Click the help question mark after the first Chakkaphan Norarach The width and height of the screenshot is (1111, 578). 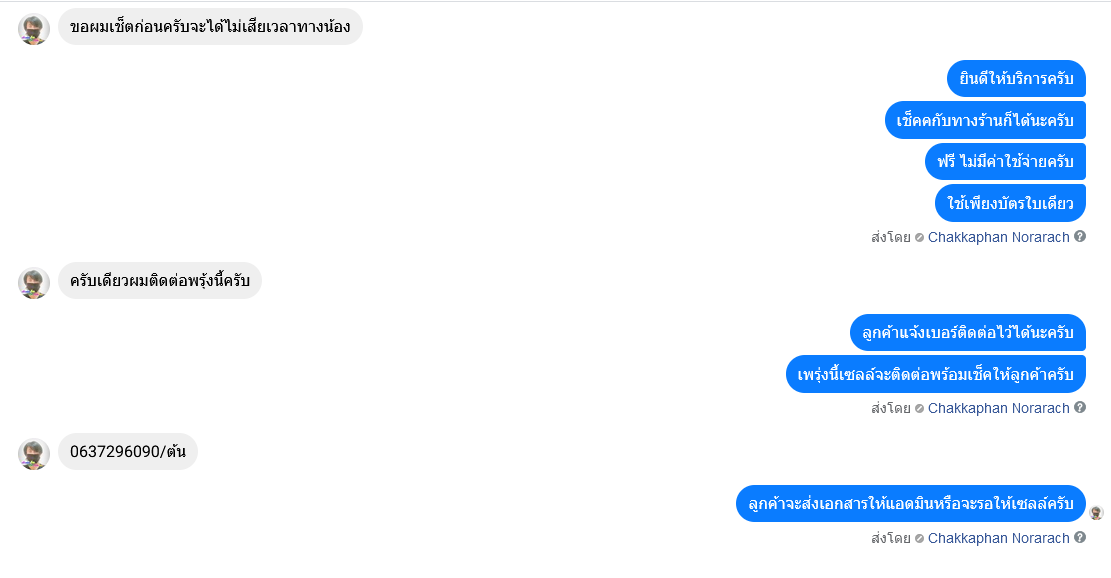[1080, 237]
